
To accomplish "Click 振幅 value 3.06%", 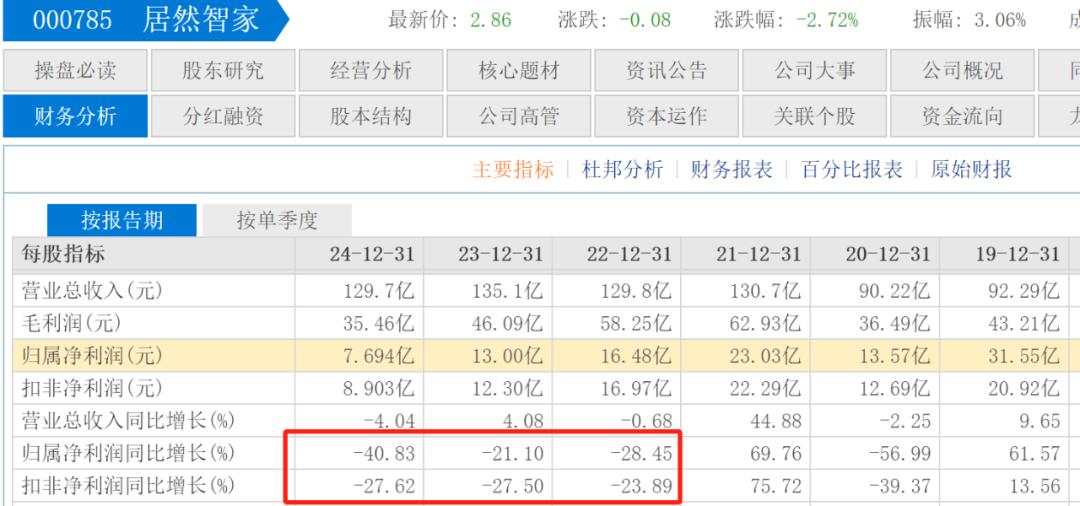I will [1000, 20].
